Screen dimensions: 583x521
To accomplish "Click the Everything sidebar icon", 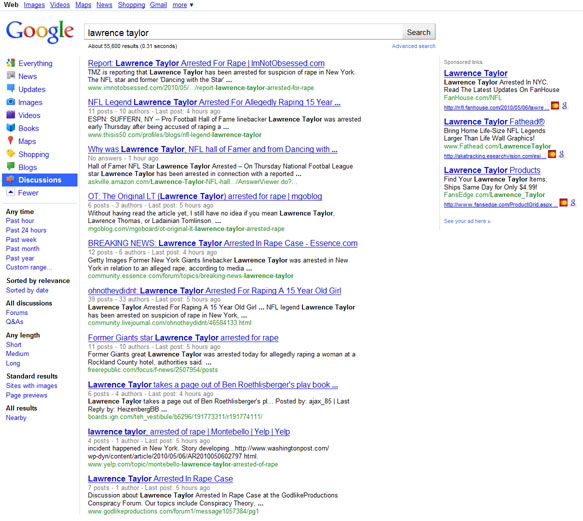I will coord(11,63).
